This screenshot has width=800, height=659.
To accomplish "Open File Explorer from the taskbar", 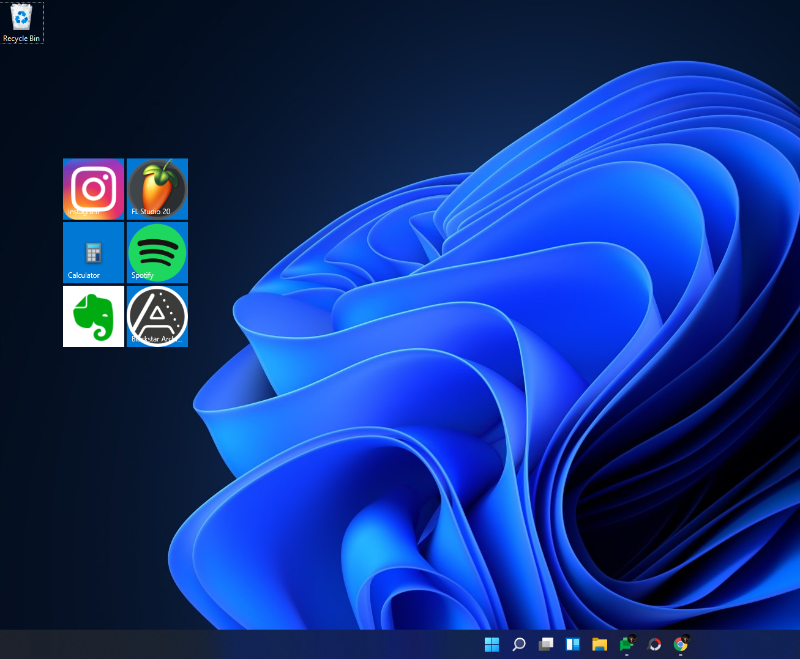I will tap(600, 645).
